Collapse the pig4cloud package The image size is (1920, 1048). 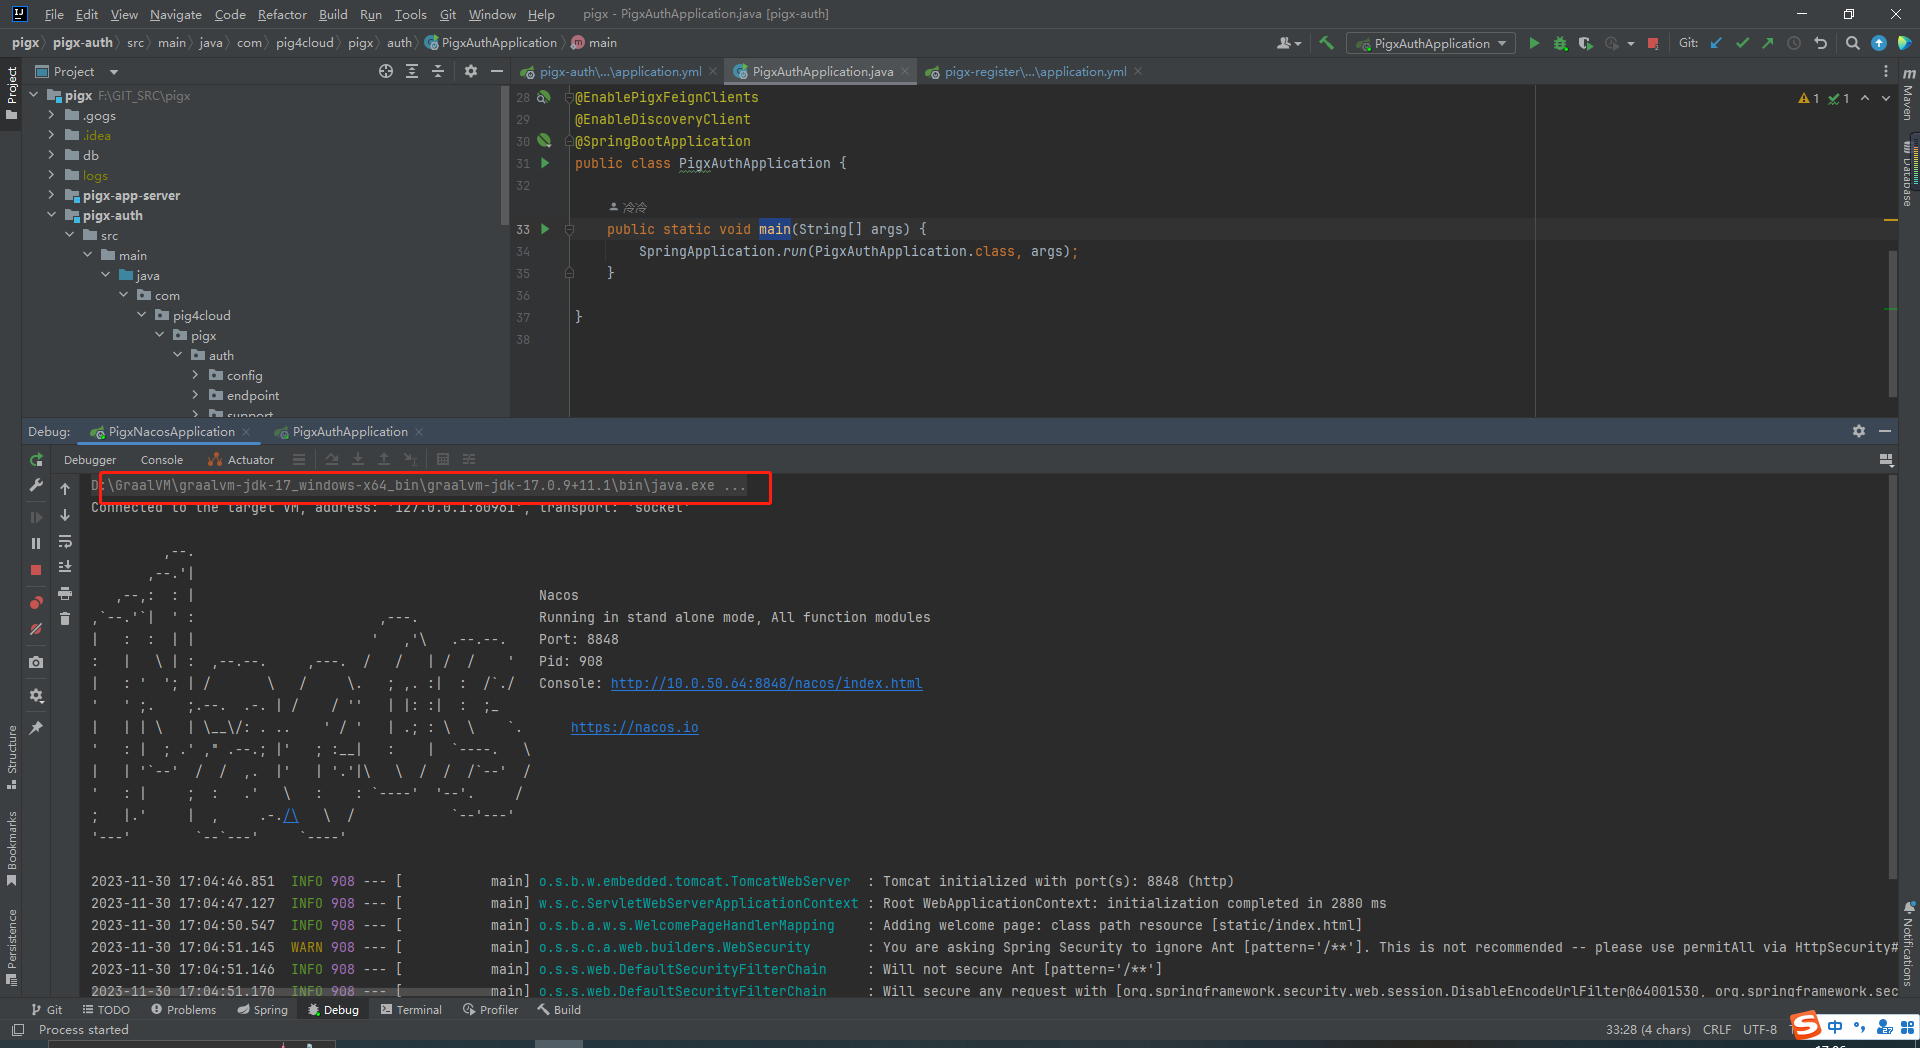click(141, 315)
